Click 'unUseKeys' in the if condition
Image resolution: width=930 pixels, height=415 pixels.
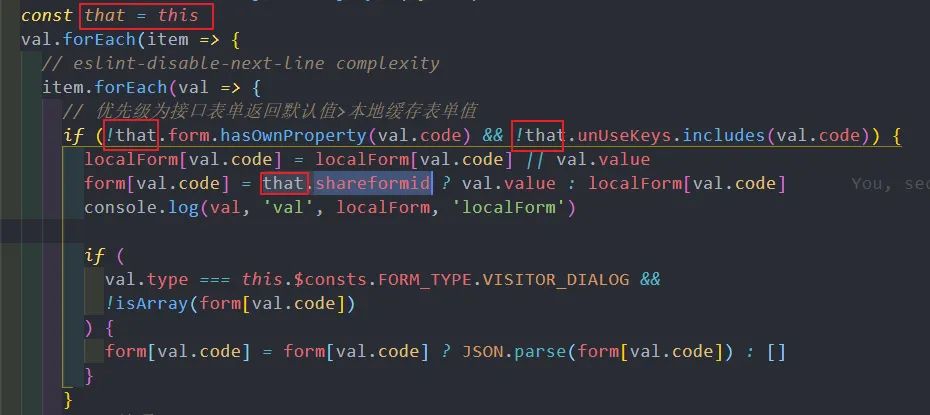point(625,136)
